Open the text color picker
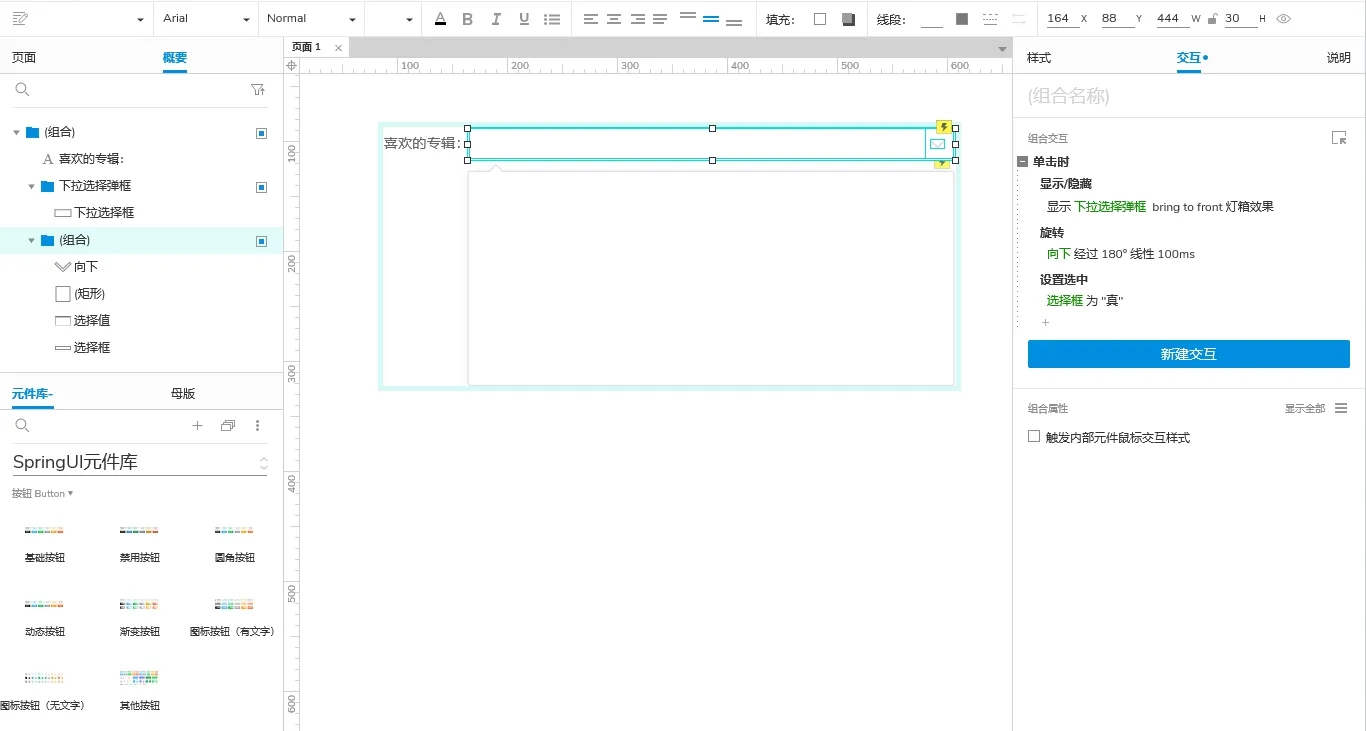Screen dimensions: 1366x731 tap(441, 19)
